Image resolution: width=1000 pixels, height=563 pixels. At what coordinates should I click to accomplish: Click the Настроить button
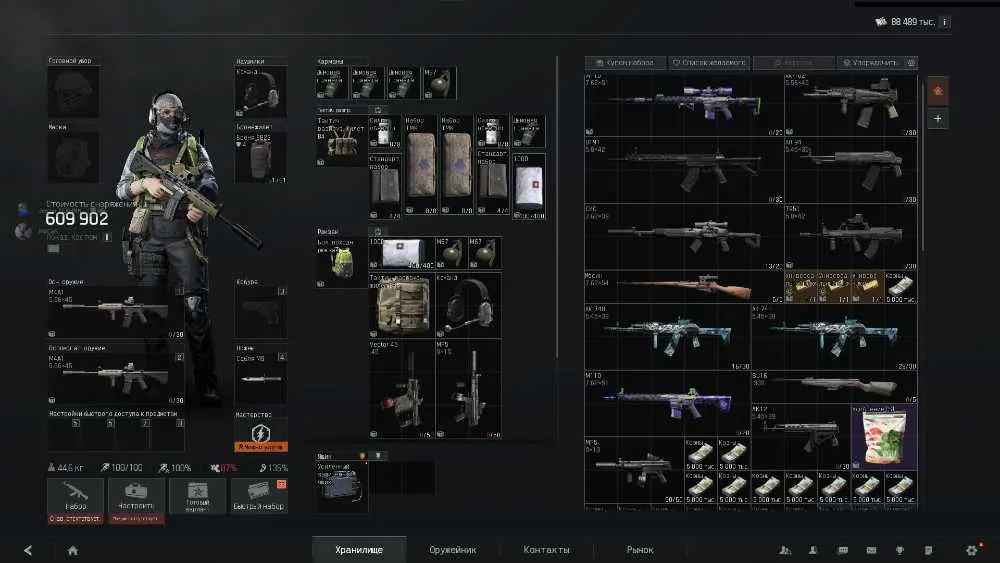click(136, 496)
